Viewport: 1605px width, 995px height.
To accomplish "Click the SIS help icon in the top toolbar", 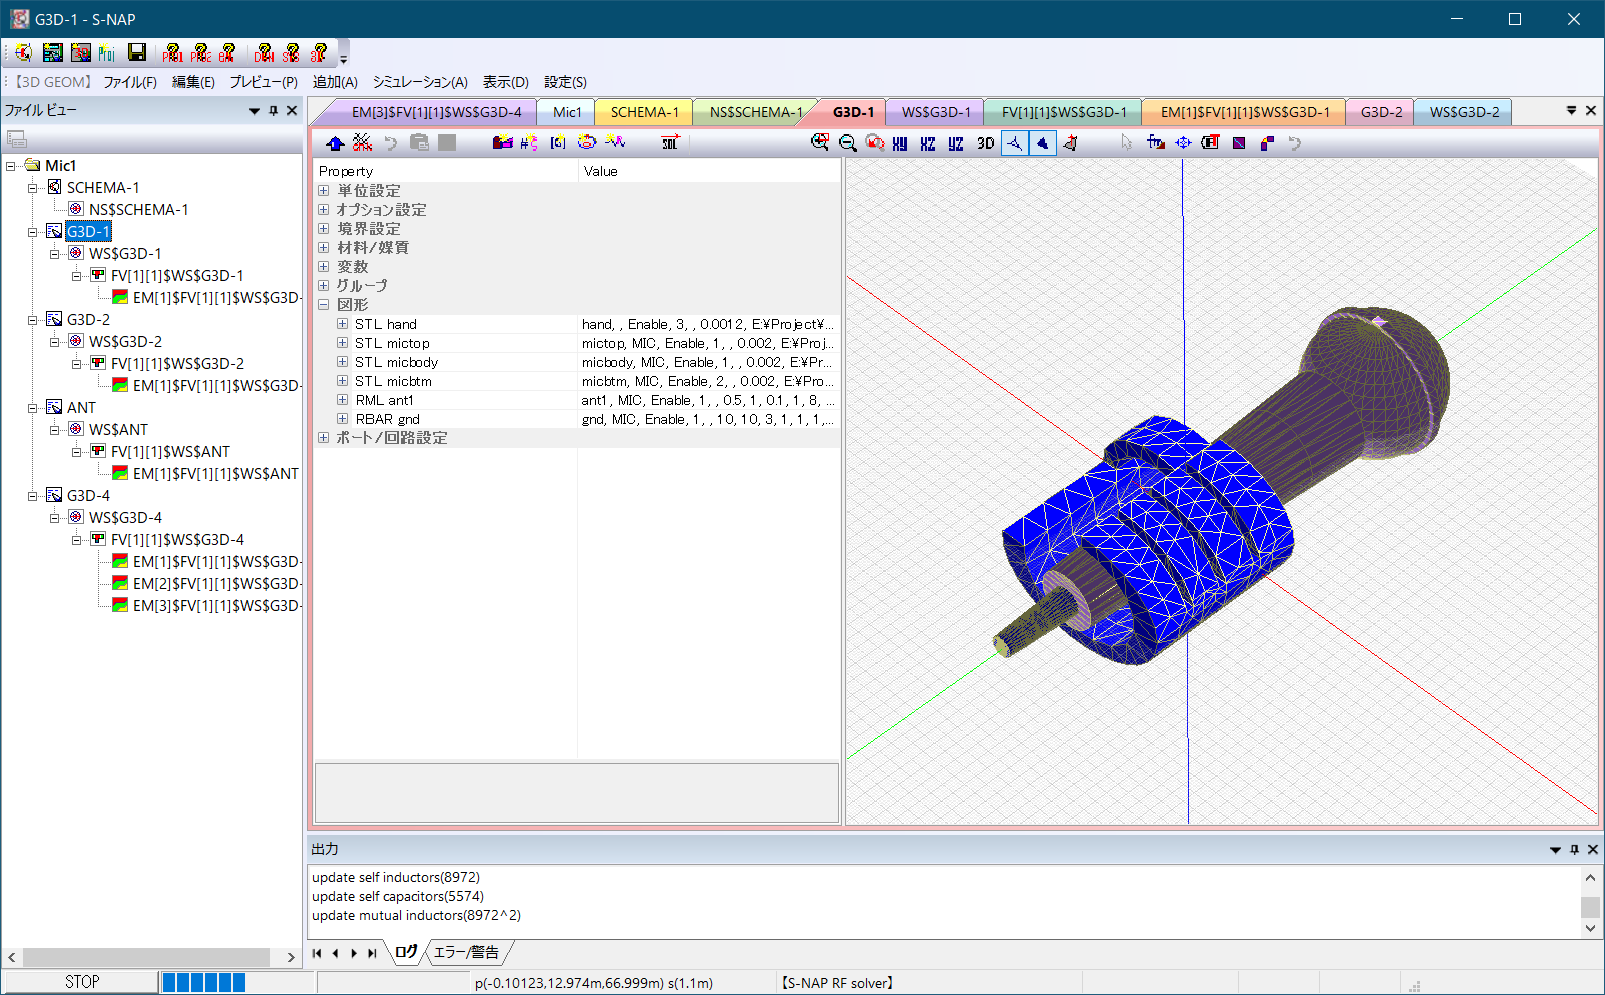I will pos(291,53).
